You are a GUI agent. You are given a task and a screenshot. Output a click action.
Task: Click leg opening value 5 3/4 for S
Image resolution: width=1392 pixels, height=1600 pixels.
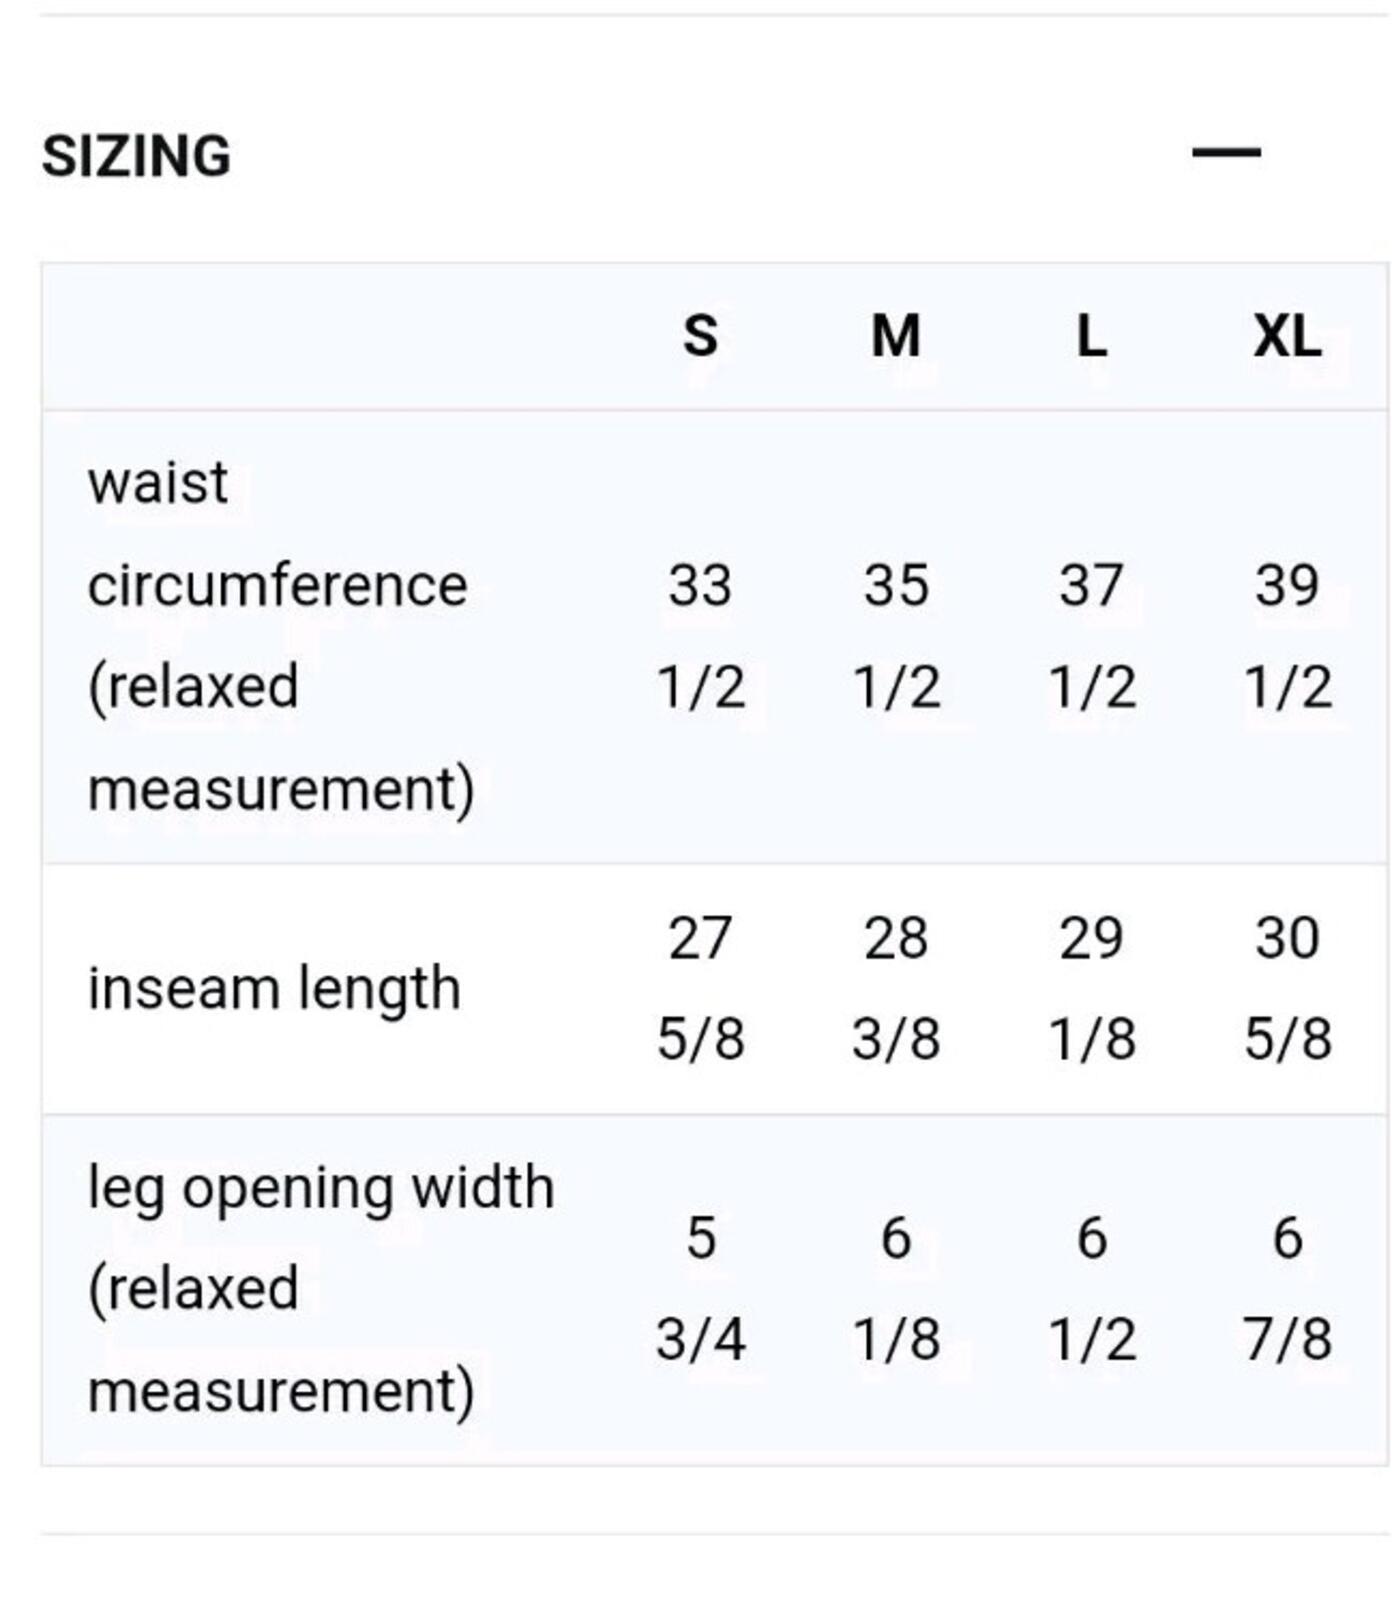[x=700, y=1289]
